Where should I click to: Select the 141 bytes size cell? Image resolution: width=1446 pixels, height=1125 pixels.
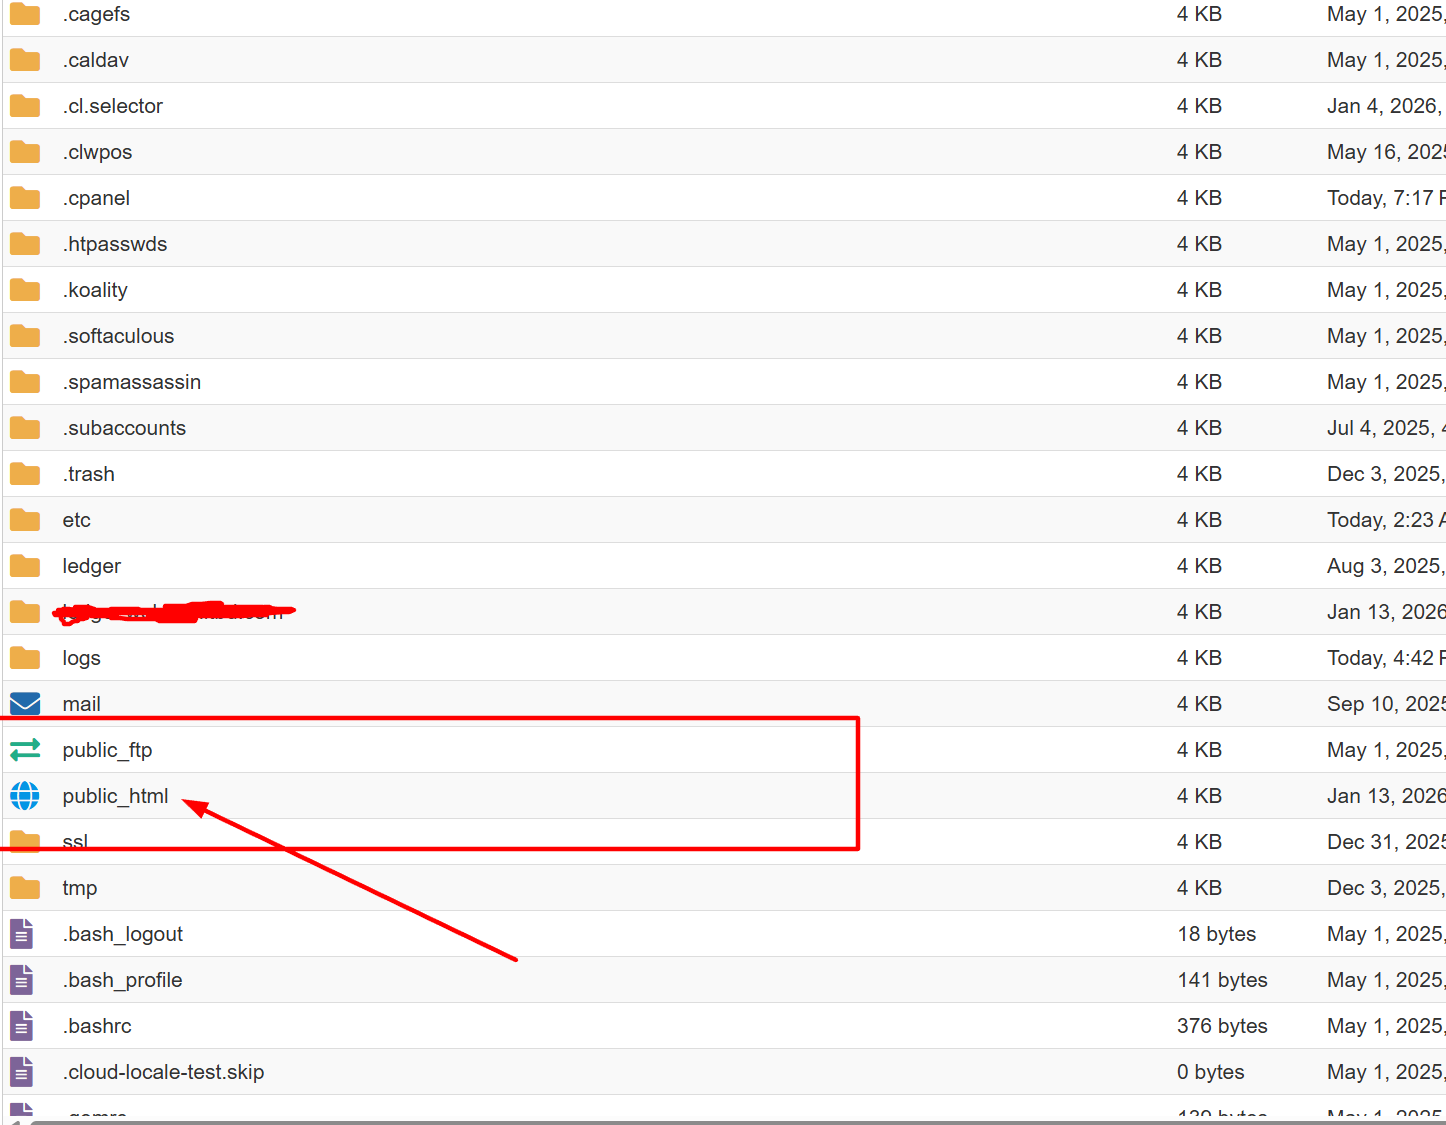tap(1222, 980)
